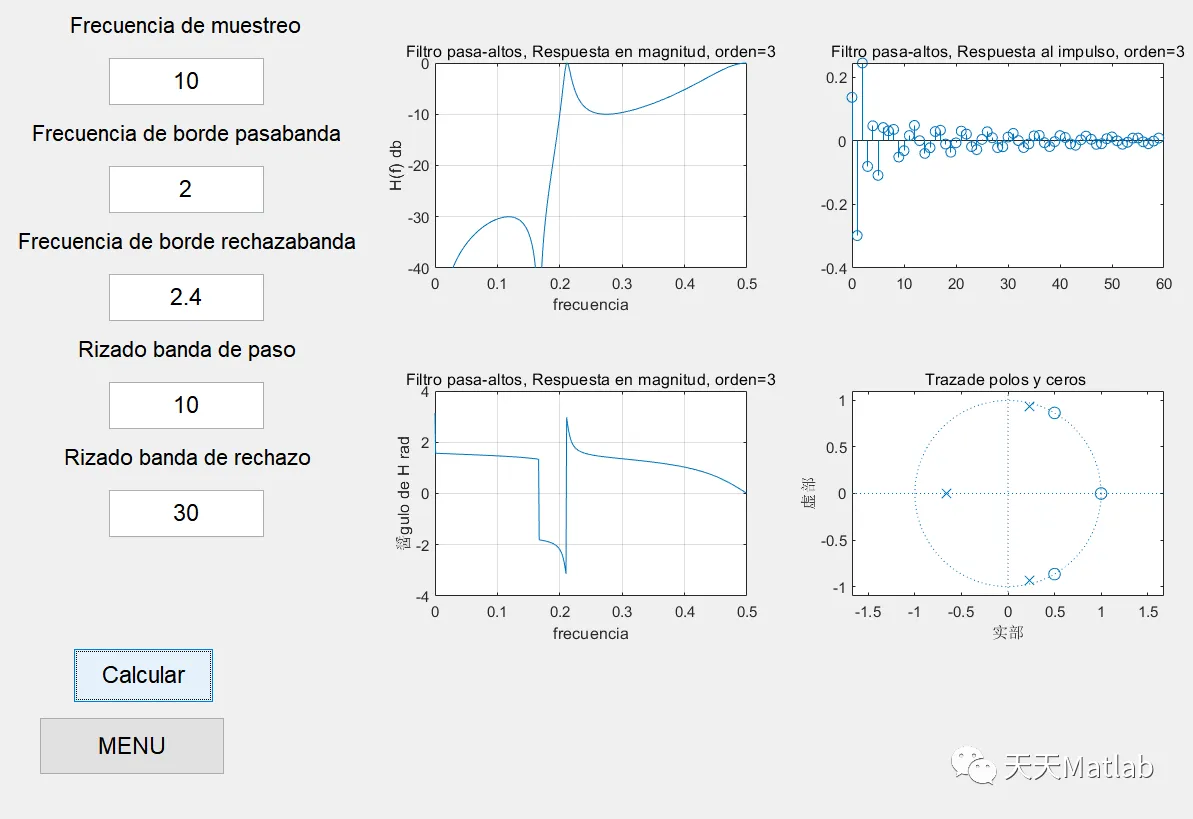This screenshot has width=1193, height=819.
Task: Select the Rizado banda de rechazo field
Action: pyautogui.click(x=186, y=513)
